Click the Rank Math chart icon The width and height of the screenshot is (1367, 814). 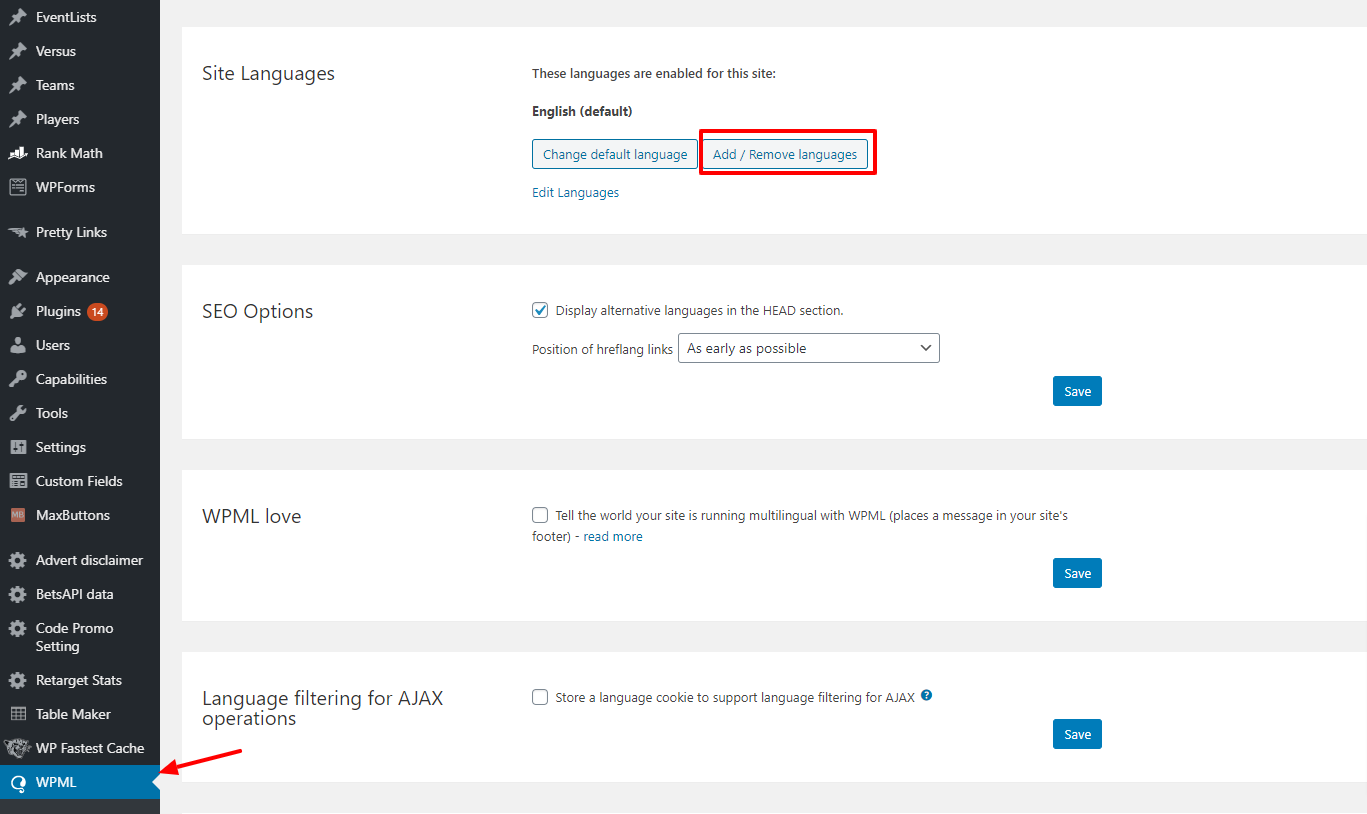(x=18, y=153)
